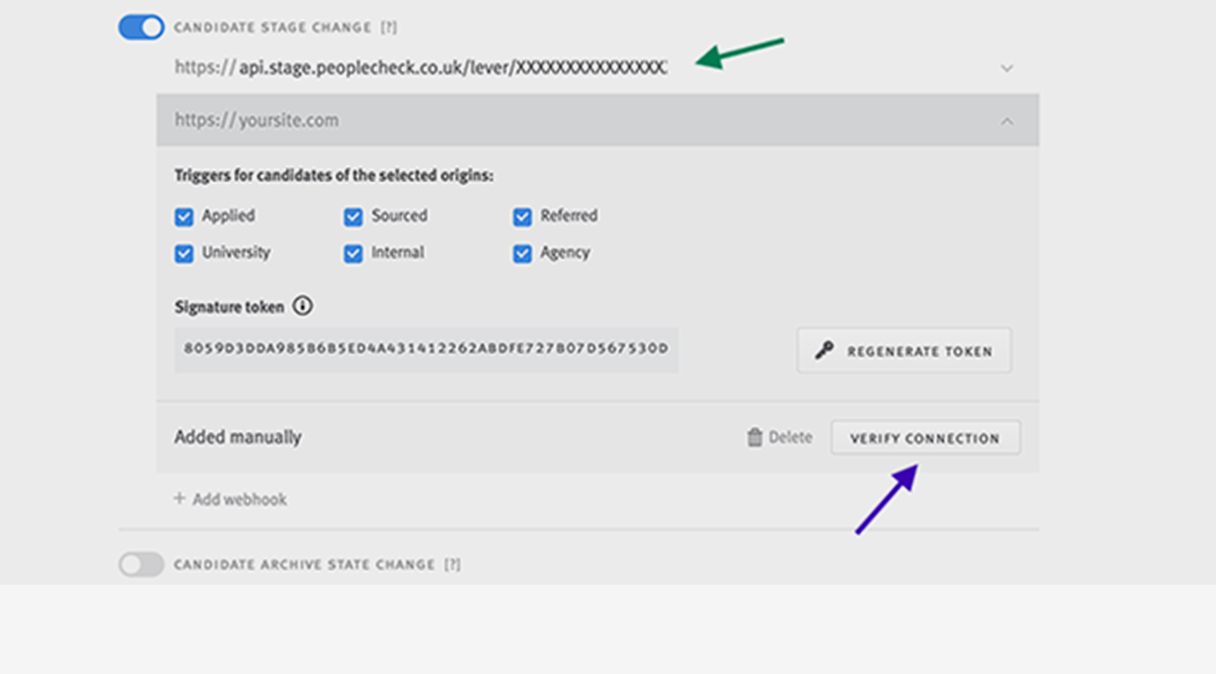The image size is (1216, 674).
Task: Enable the Candidate Archive State Change toggle
Action: click(x=142, y=564)
